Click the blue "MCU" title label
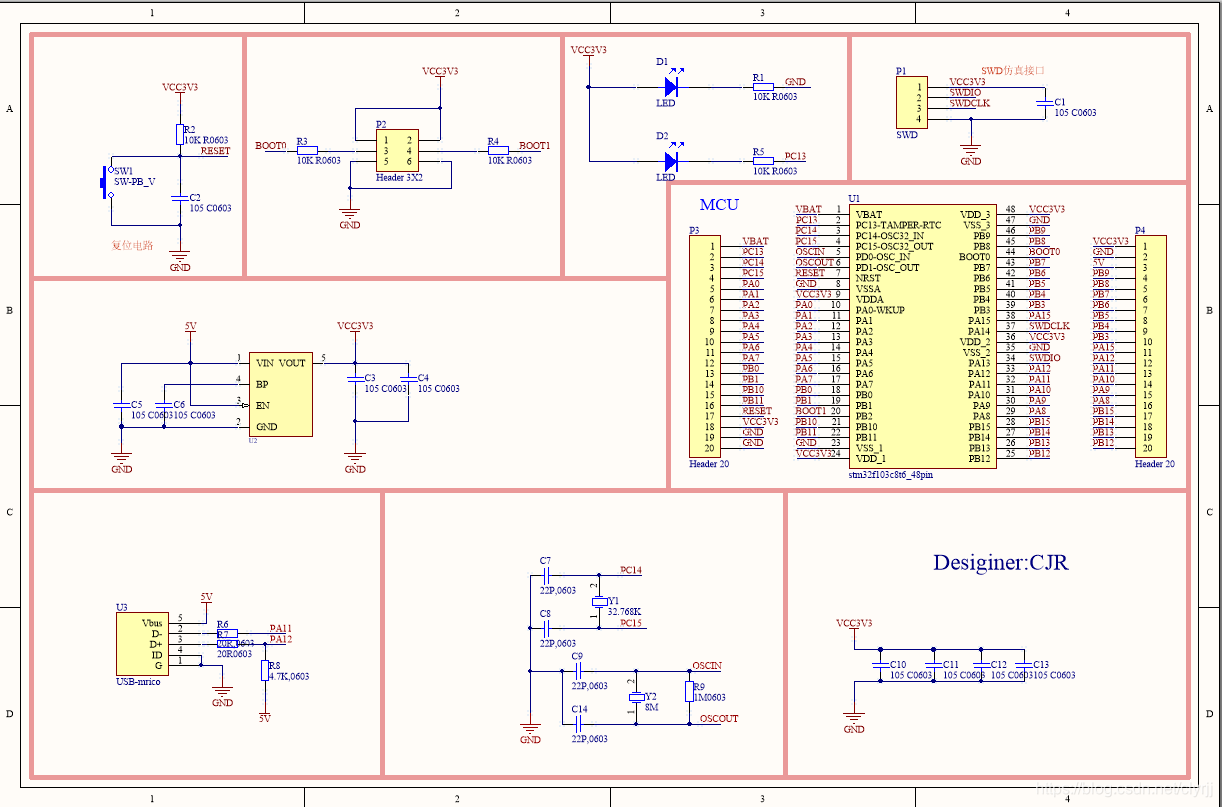Image resolution: width=1222 pixels, height=807 pixels. click(x=719, y=205)
